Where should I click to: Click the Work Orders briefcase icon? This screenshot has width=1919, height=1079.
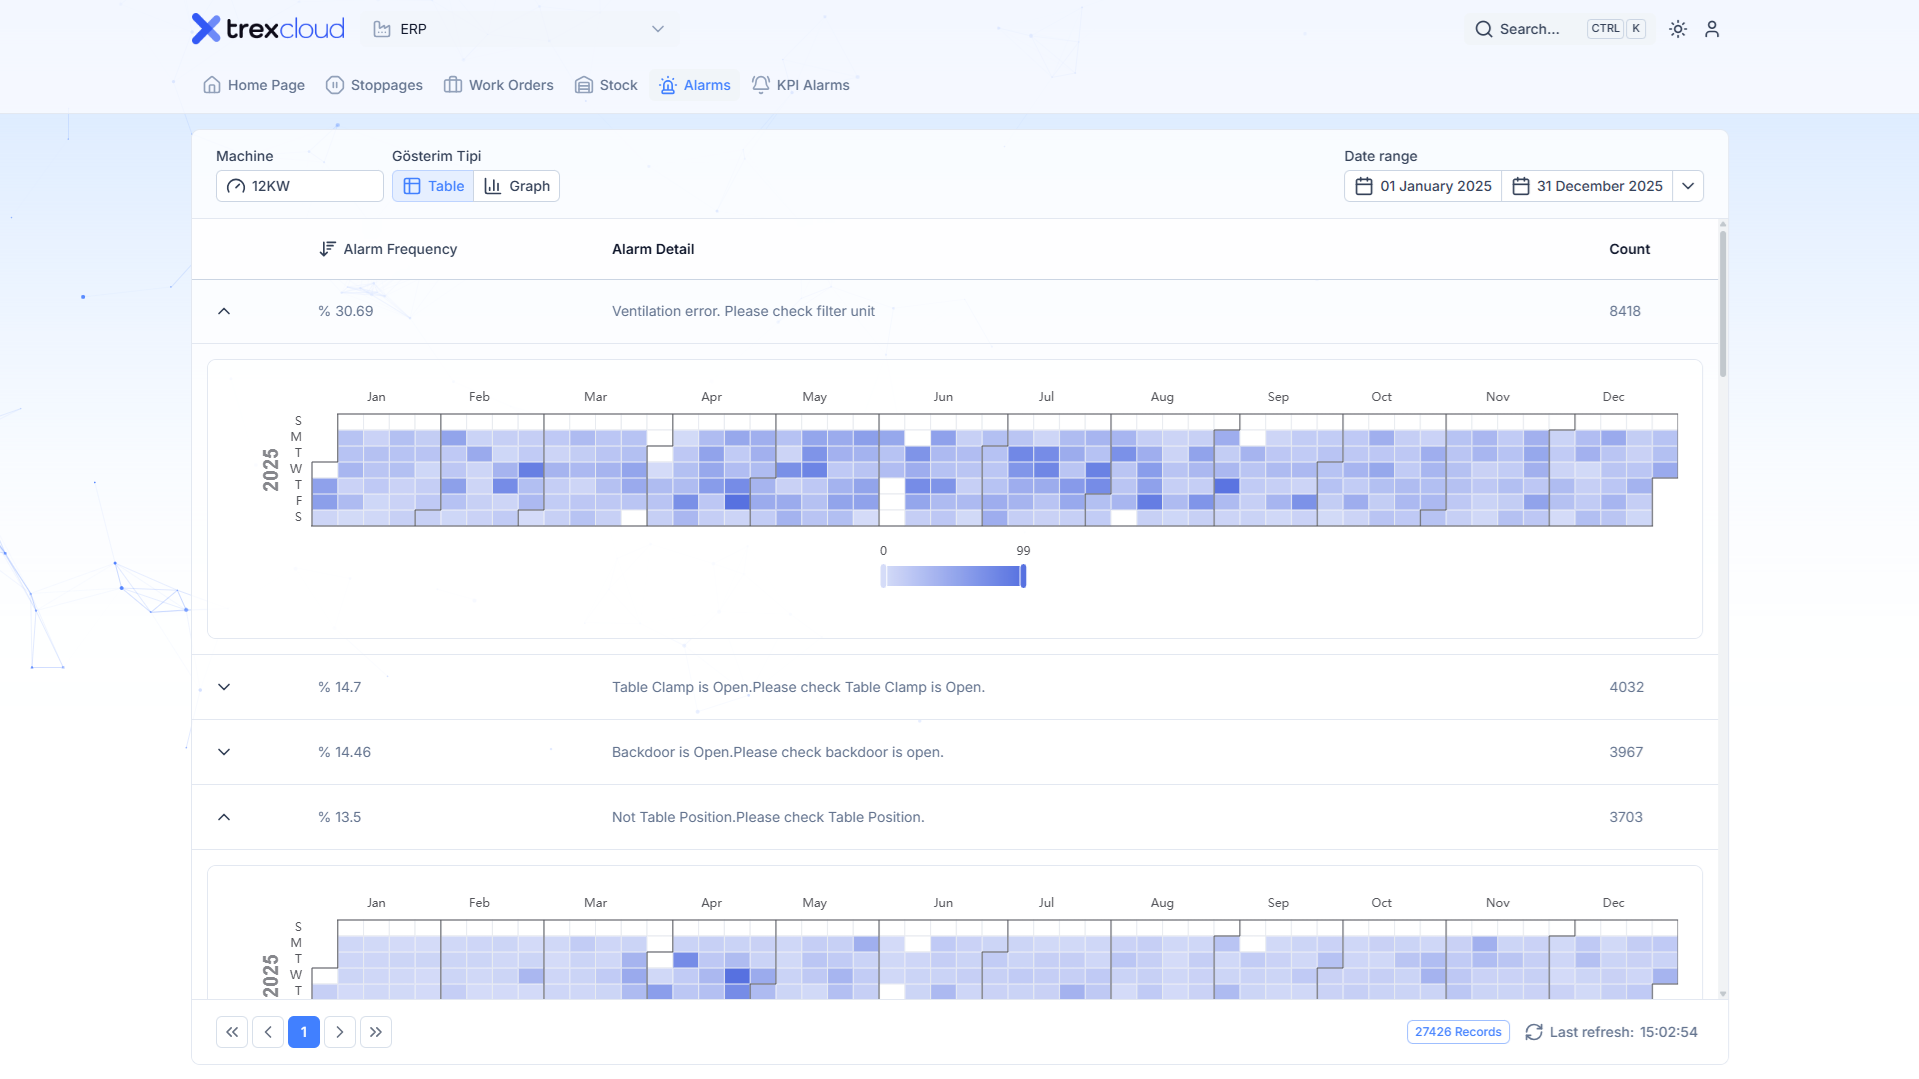click(x=453, y=85)
